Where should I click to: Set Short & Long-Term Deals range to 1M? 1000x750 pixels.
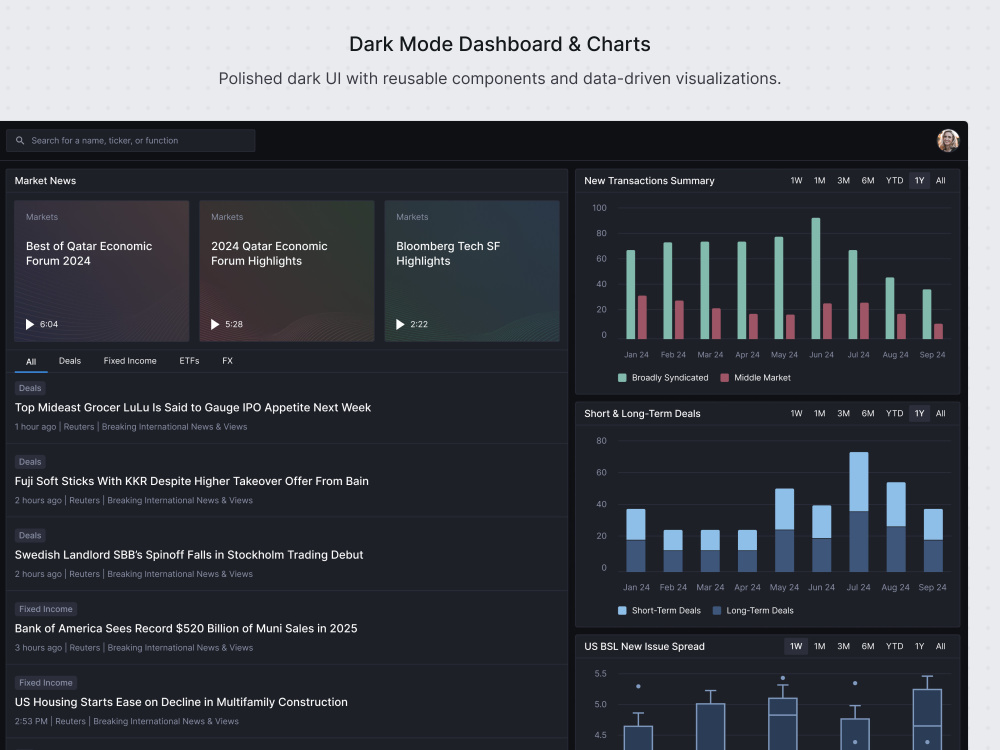click(820, 413)
